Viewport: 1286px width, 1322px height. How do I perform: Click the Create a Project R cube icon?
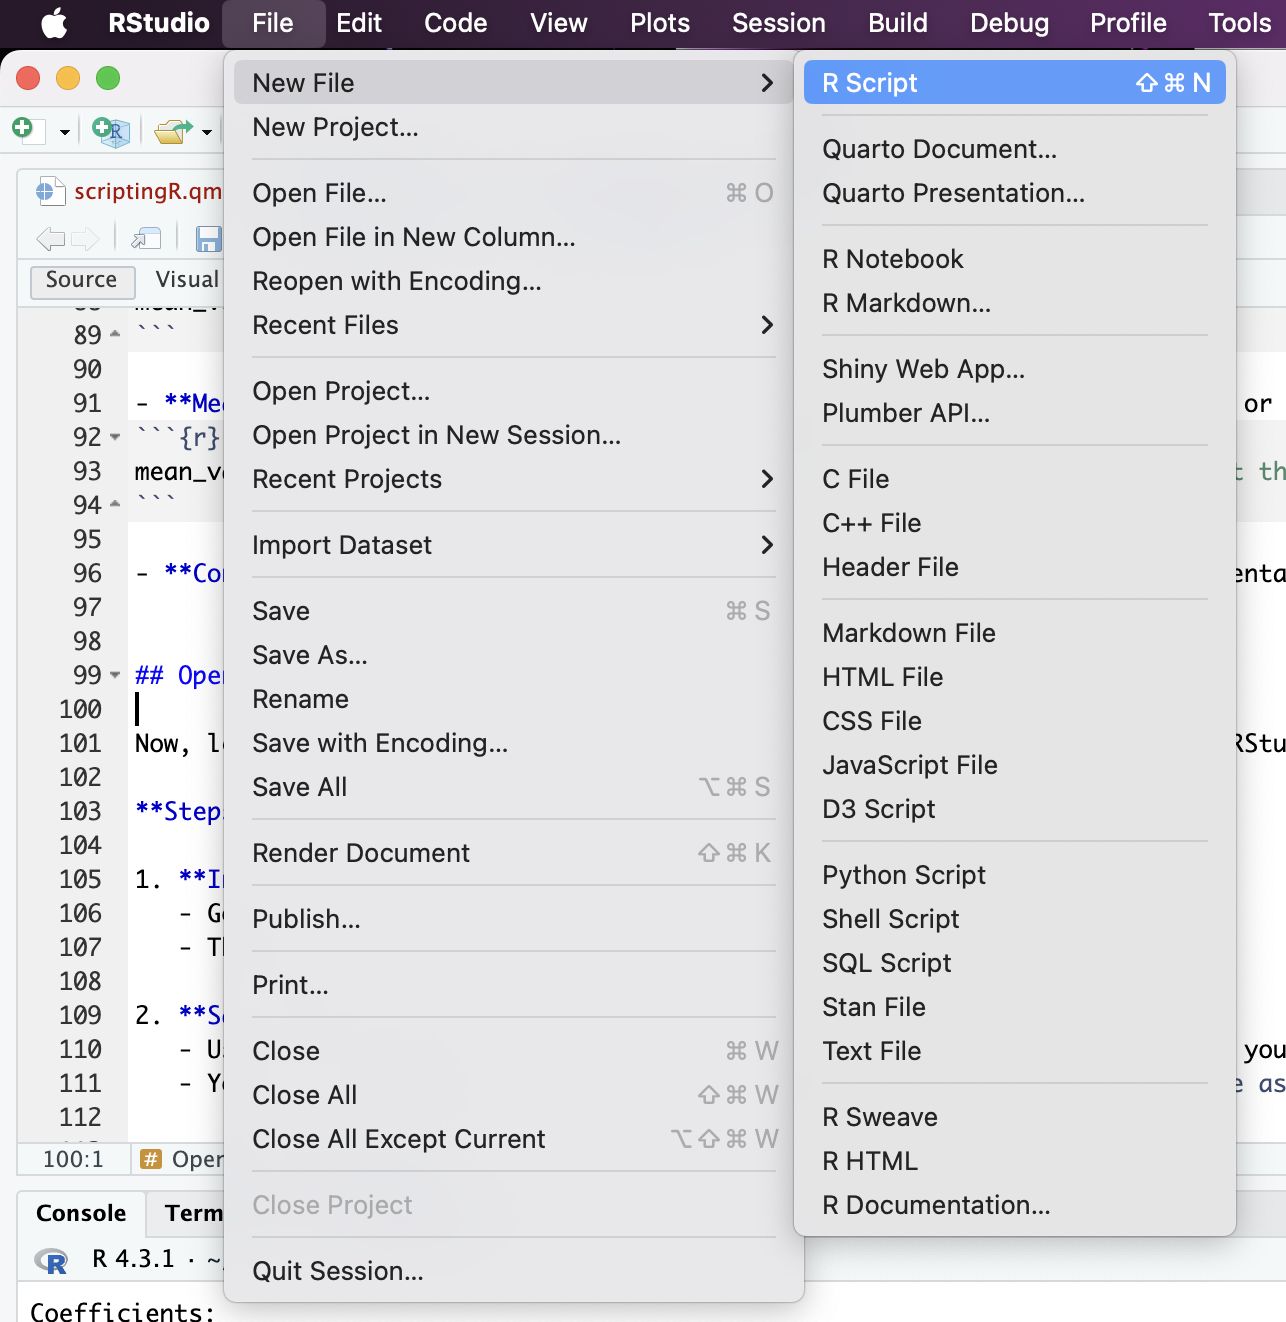(x=111, y=131)
